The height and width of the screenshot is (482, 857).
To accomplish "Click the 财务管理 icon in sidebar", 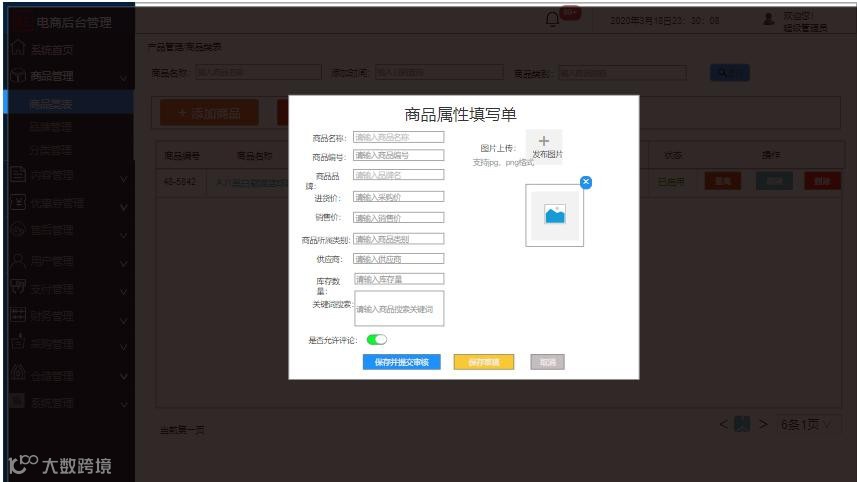I will (x=17, y=314).
